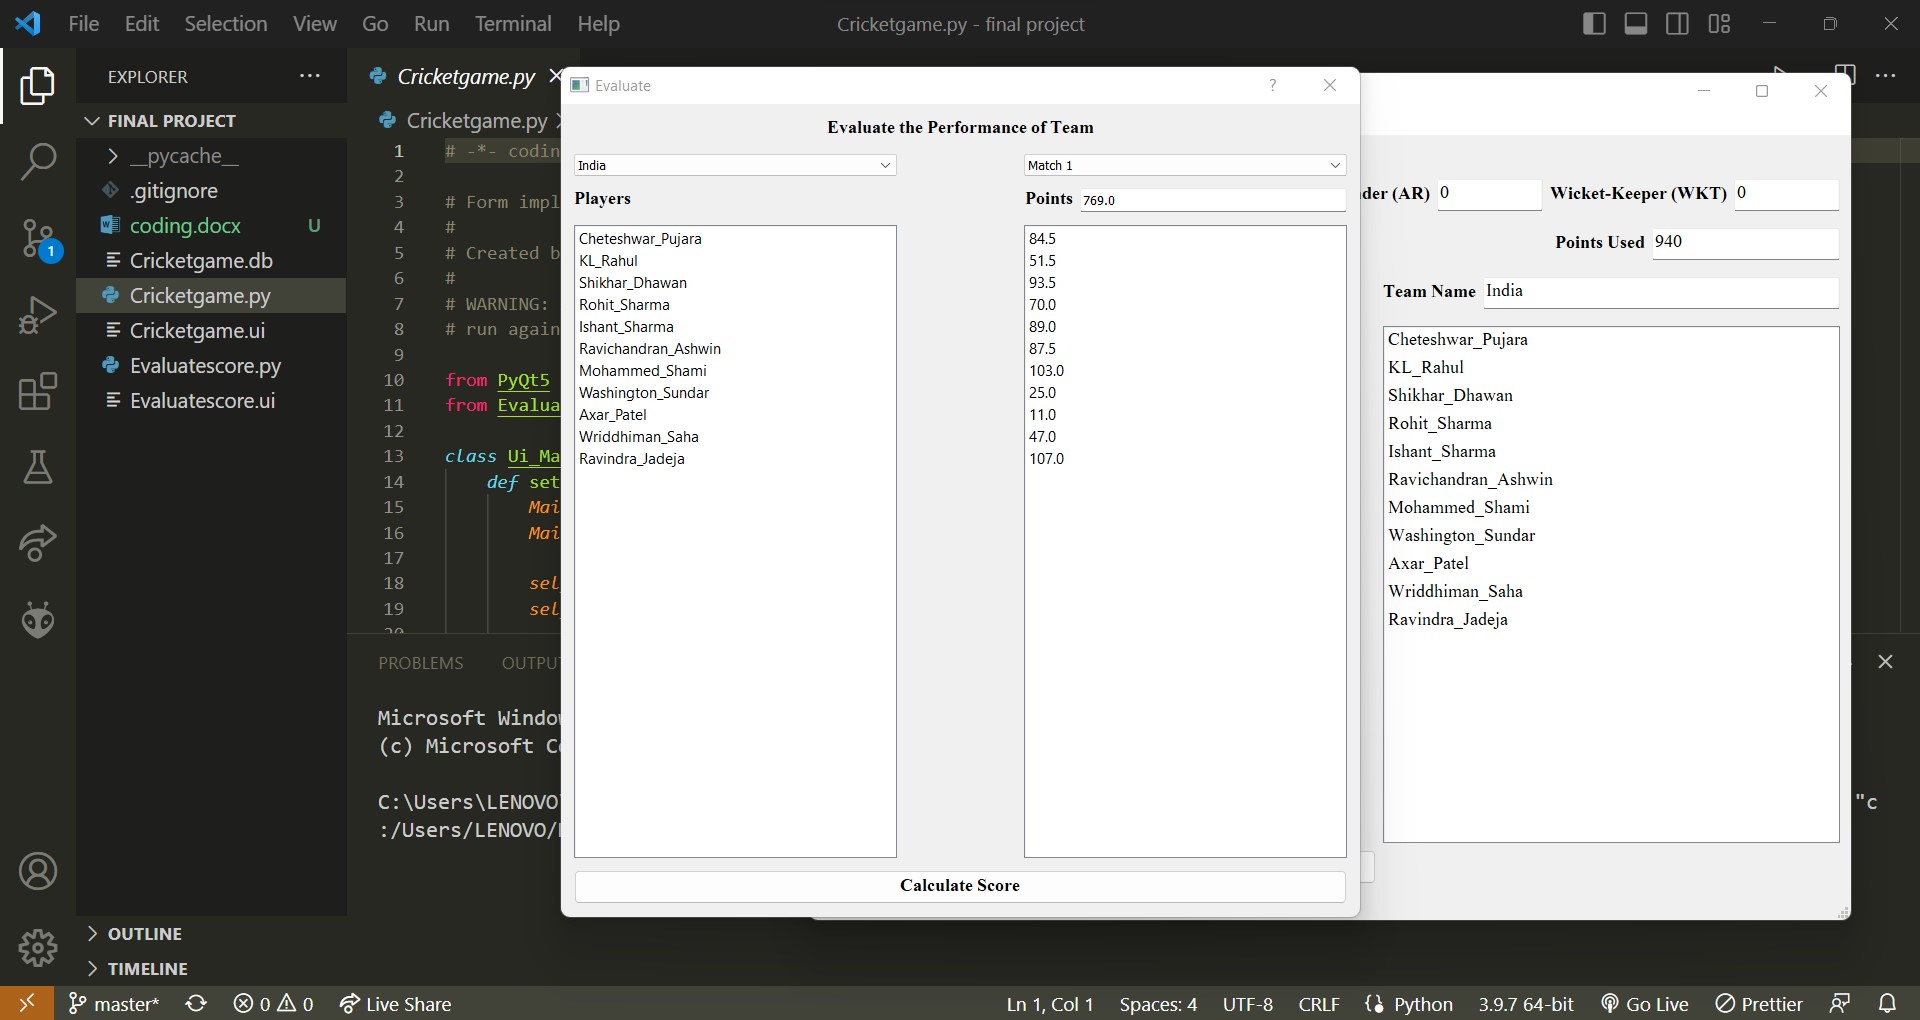This screenshot has width=1920, height=1020.
Task: Select the Run and Debug icon
Action: pyautogui.click(x=38, y=314)
